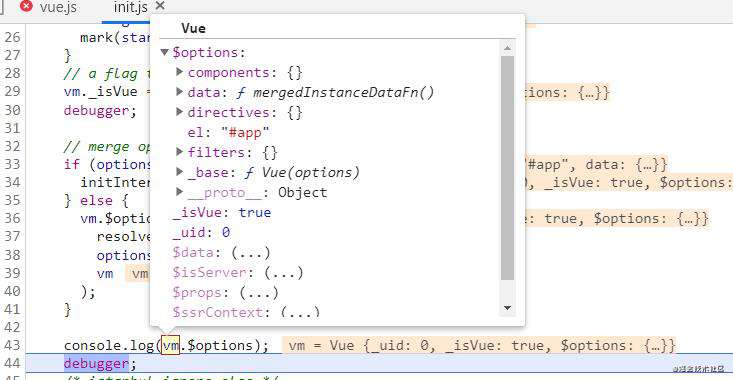
Task: Click inline vm = Vue value on line 43
Action: click(x=481, y=345)
